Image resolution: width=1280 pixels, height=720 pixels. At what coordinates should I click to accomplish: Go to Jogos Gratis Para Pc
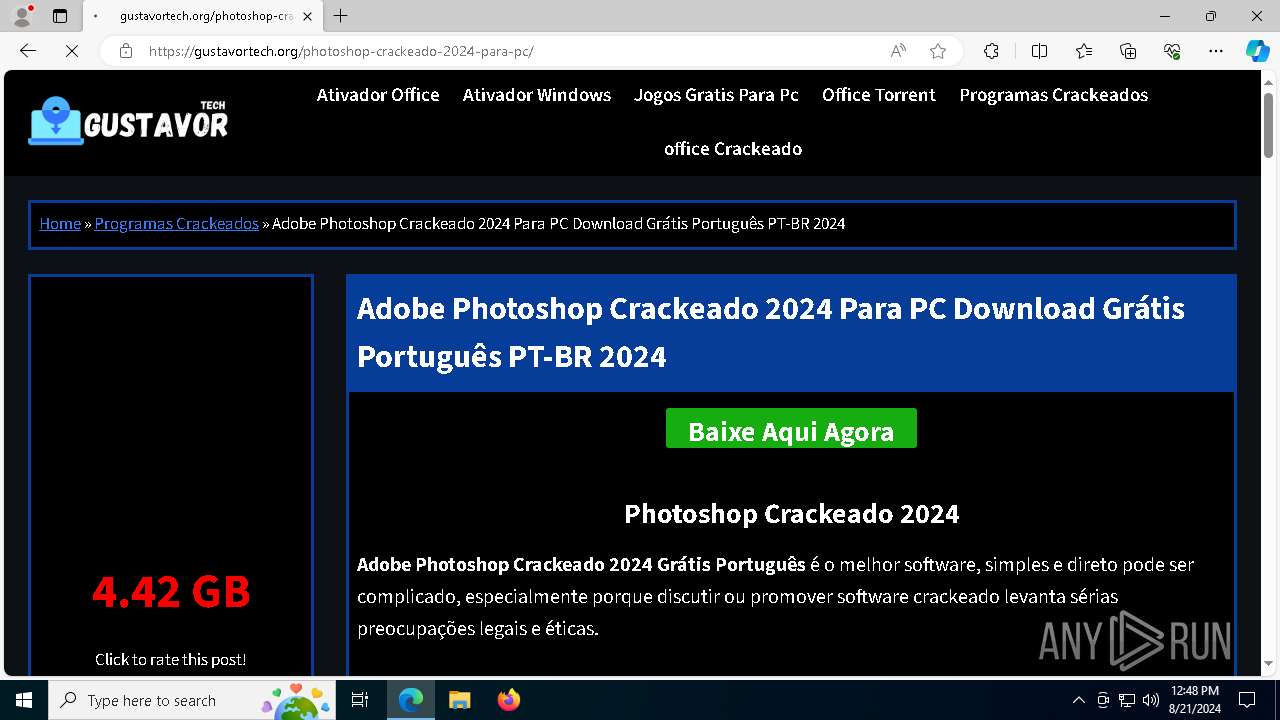point(716,95)
